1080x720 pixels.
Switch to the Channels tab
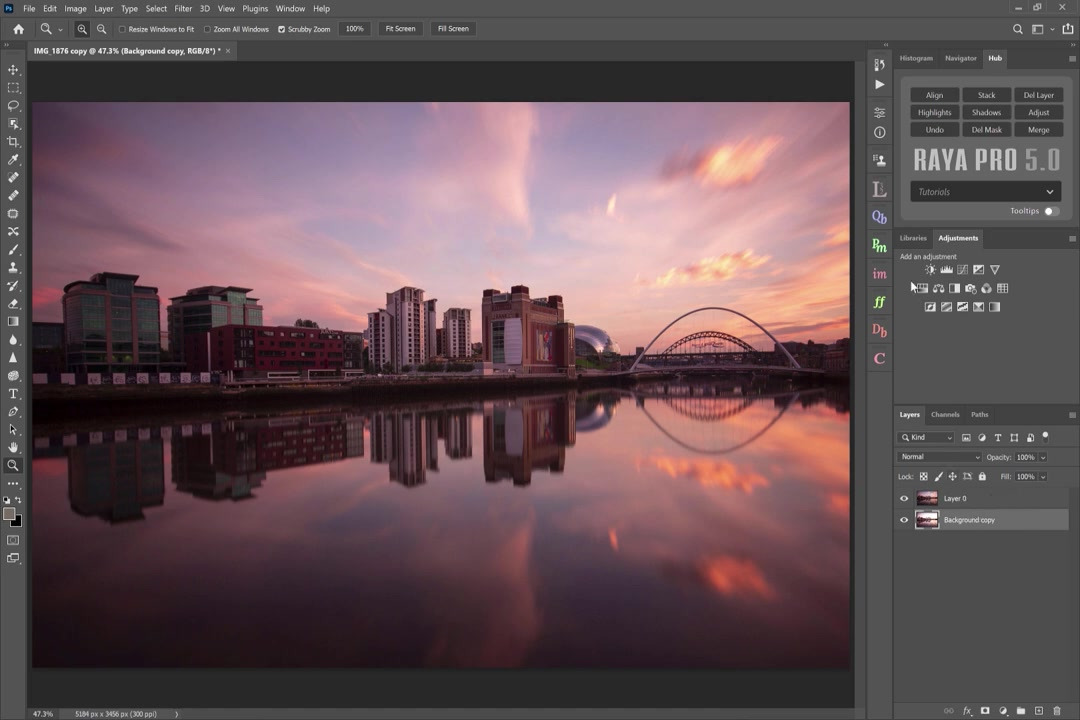(x=944, y=414)
